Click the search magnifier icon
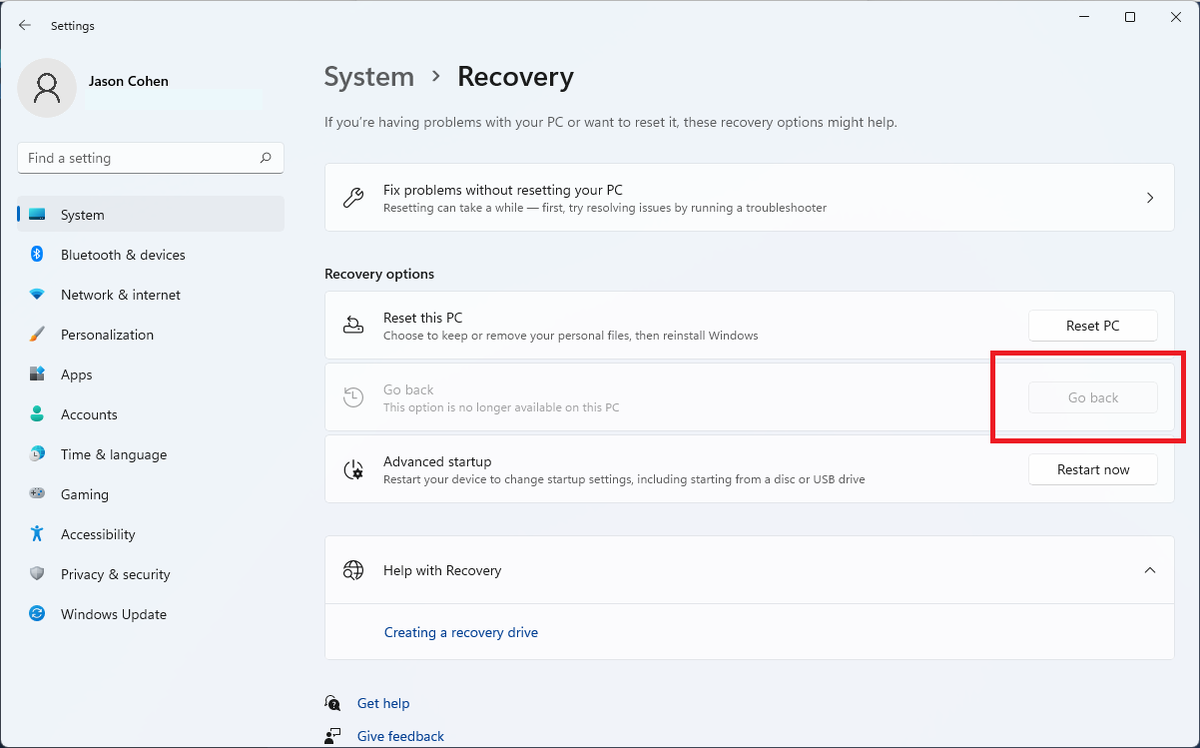Viewport: 1200px width, 748px height. coord(266,157)
